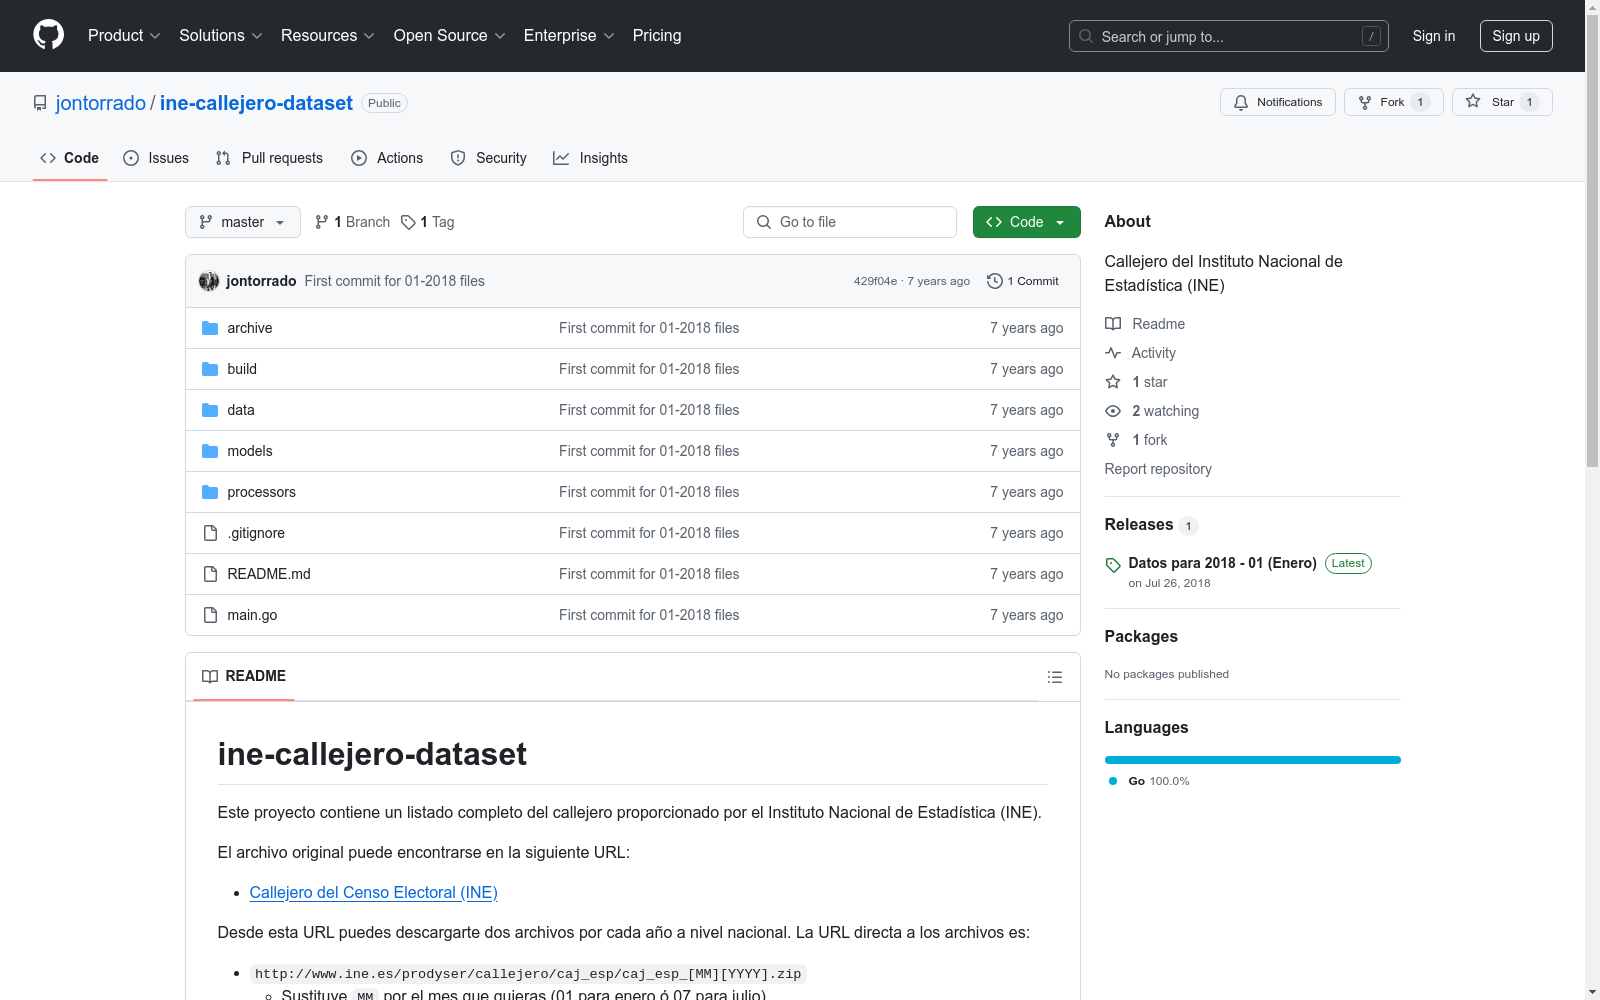
Task: View the 1 Commit history
Action: (x=1022, y=281)
